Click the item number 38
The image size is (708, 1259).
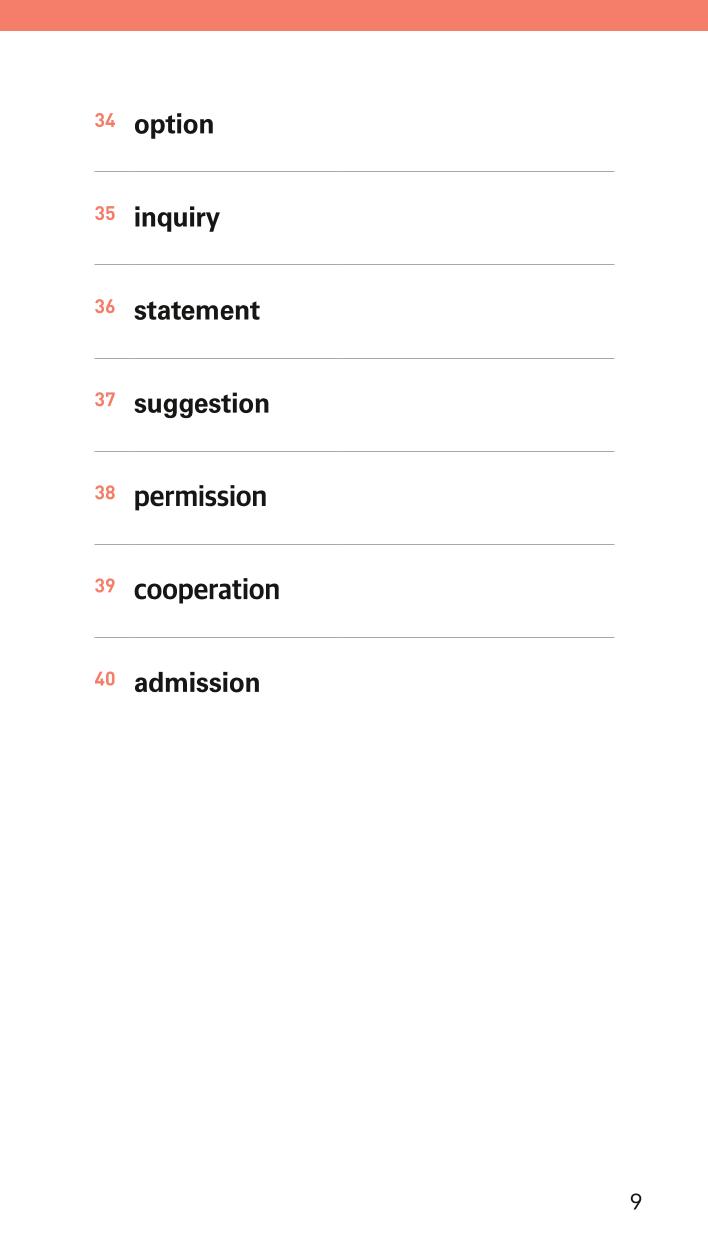105,493
